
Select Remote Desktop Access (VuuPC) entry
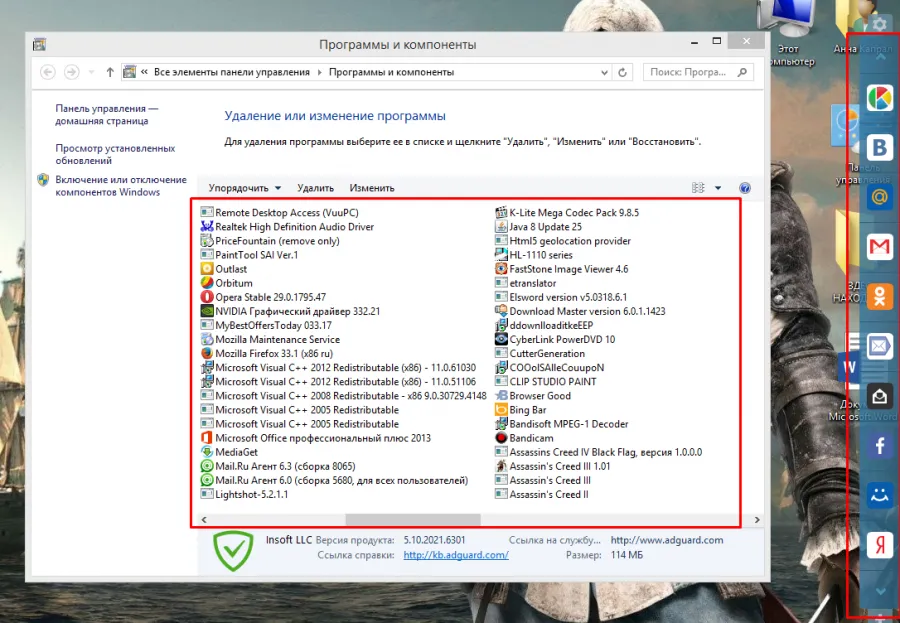280,212
